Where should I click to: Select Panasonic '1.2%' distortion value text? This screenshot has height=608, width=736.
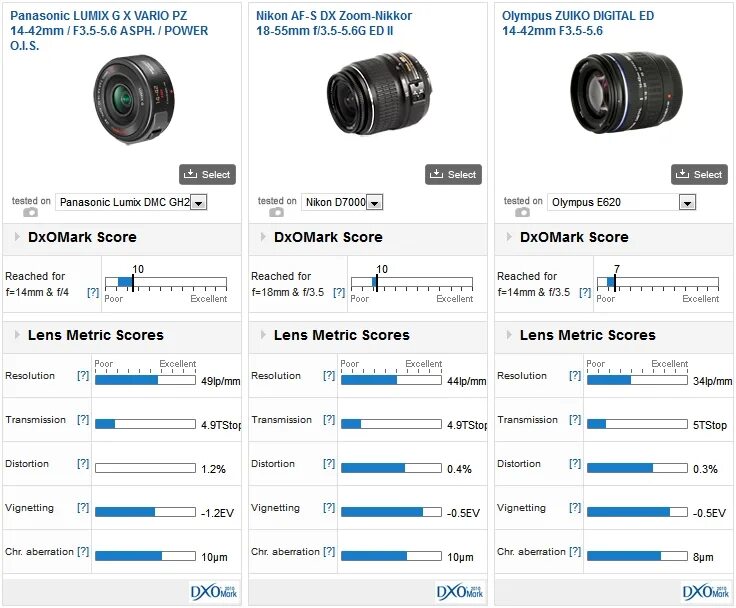coord(214,469)
